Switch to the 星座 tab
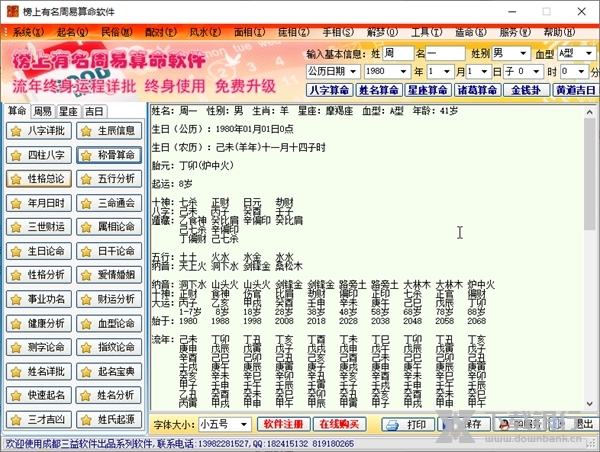 tap(68, 111)
